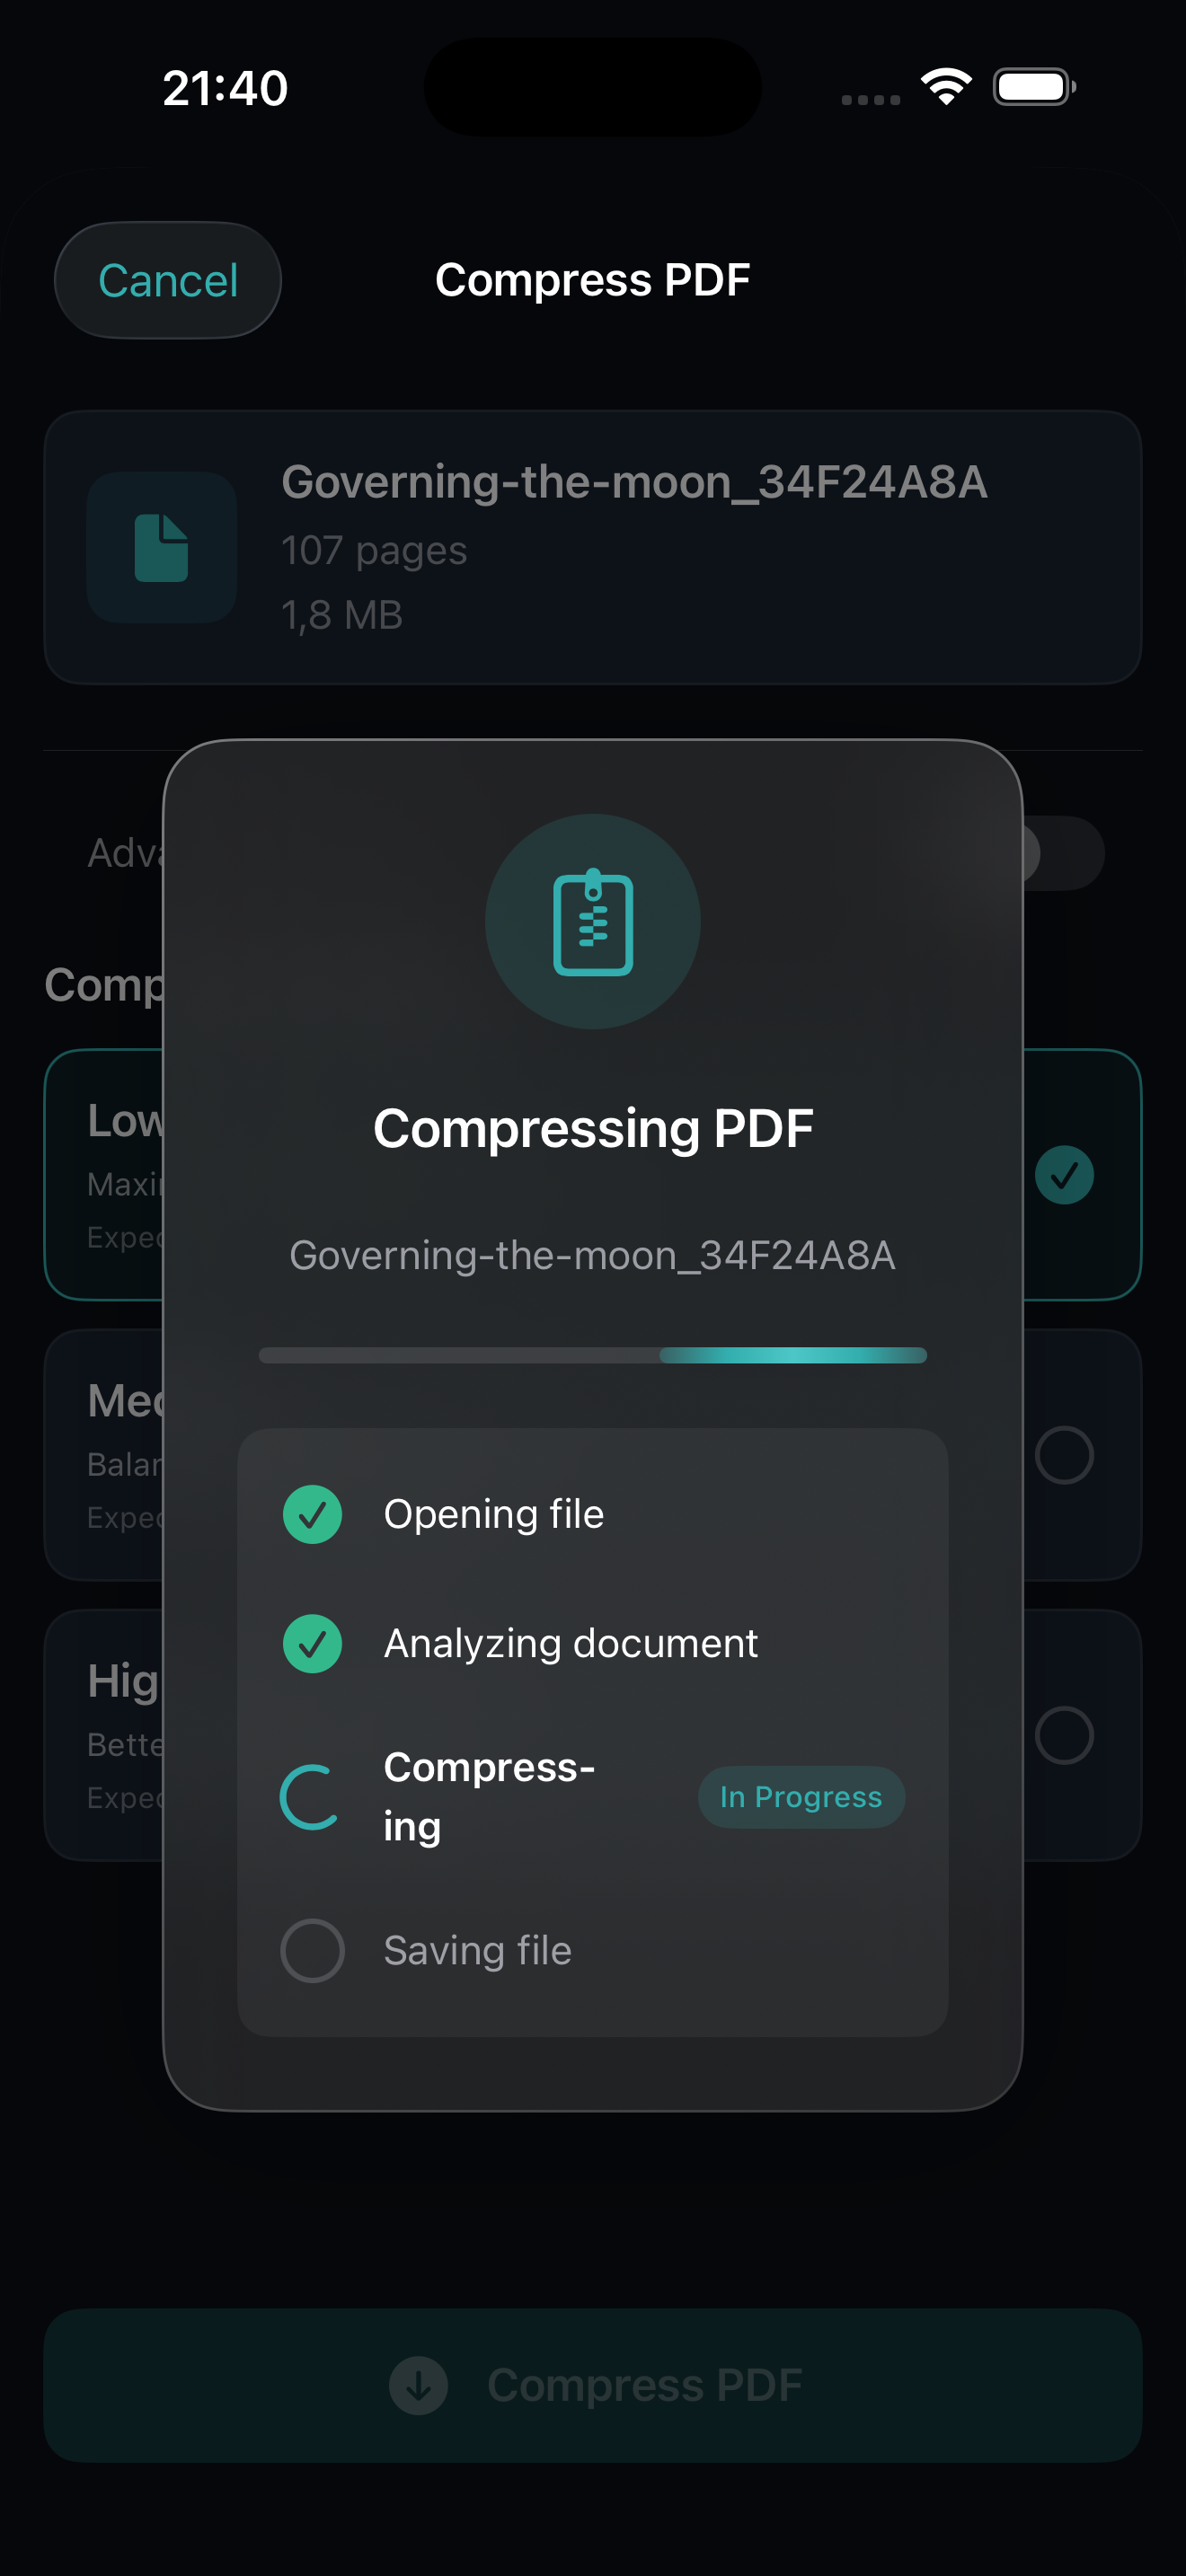
Task: Tap the Governing-the-moon file card name
Action: click(634, 482)
